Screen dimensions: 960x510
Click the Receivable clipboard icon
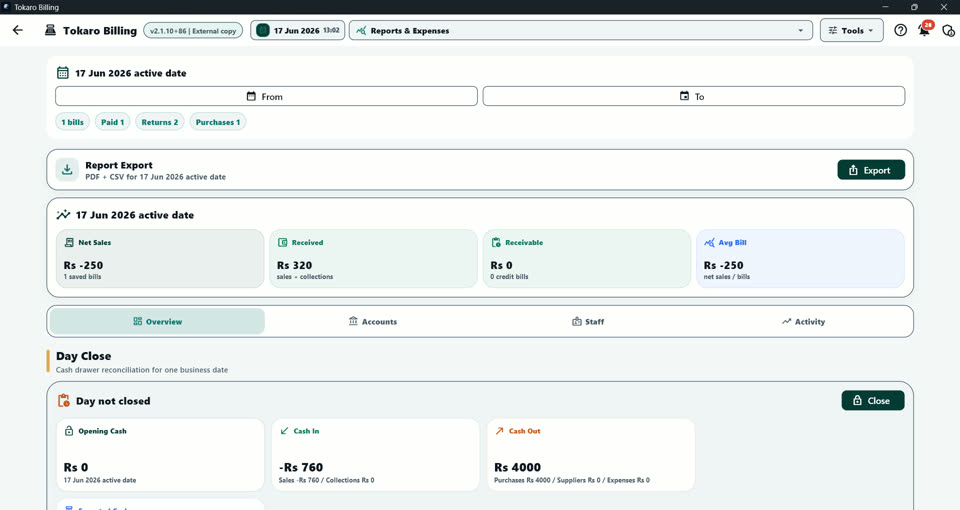point(497,242)
